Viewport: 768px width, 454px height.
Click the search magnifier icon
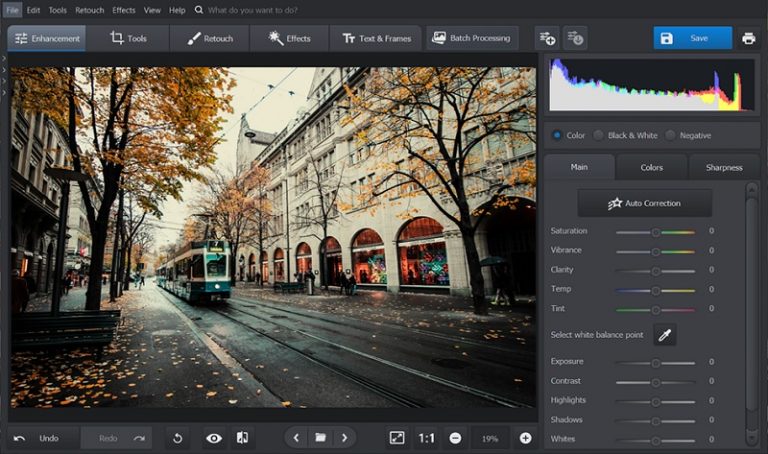coord(198,10)
